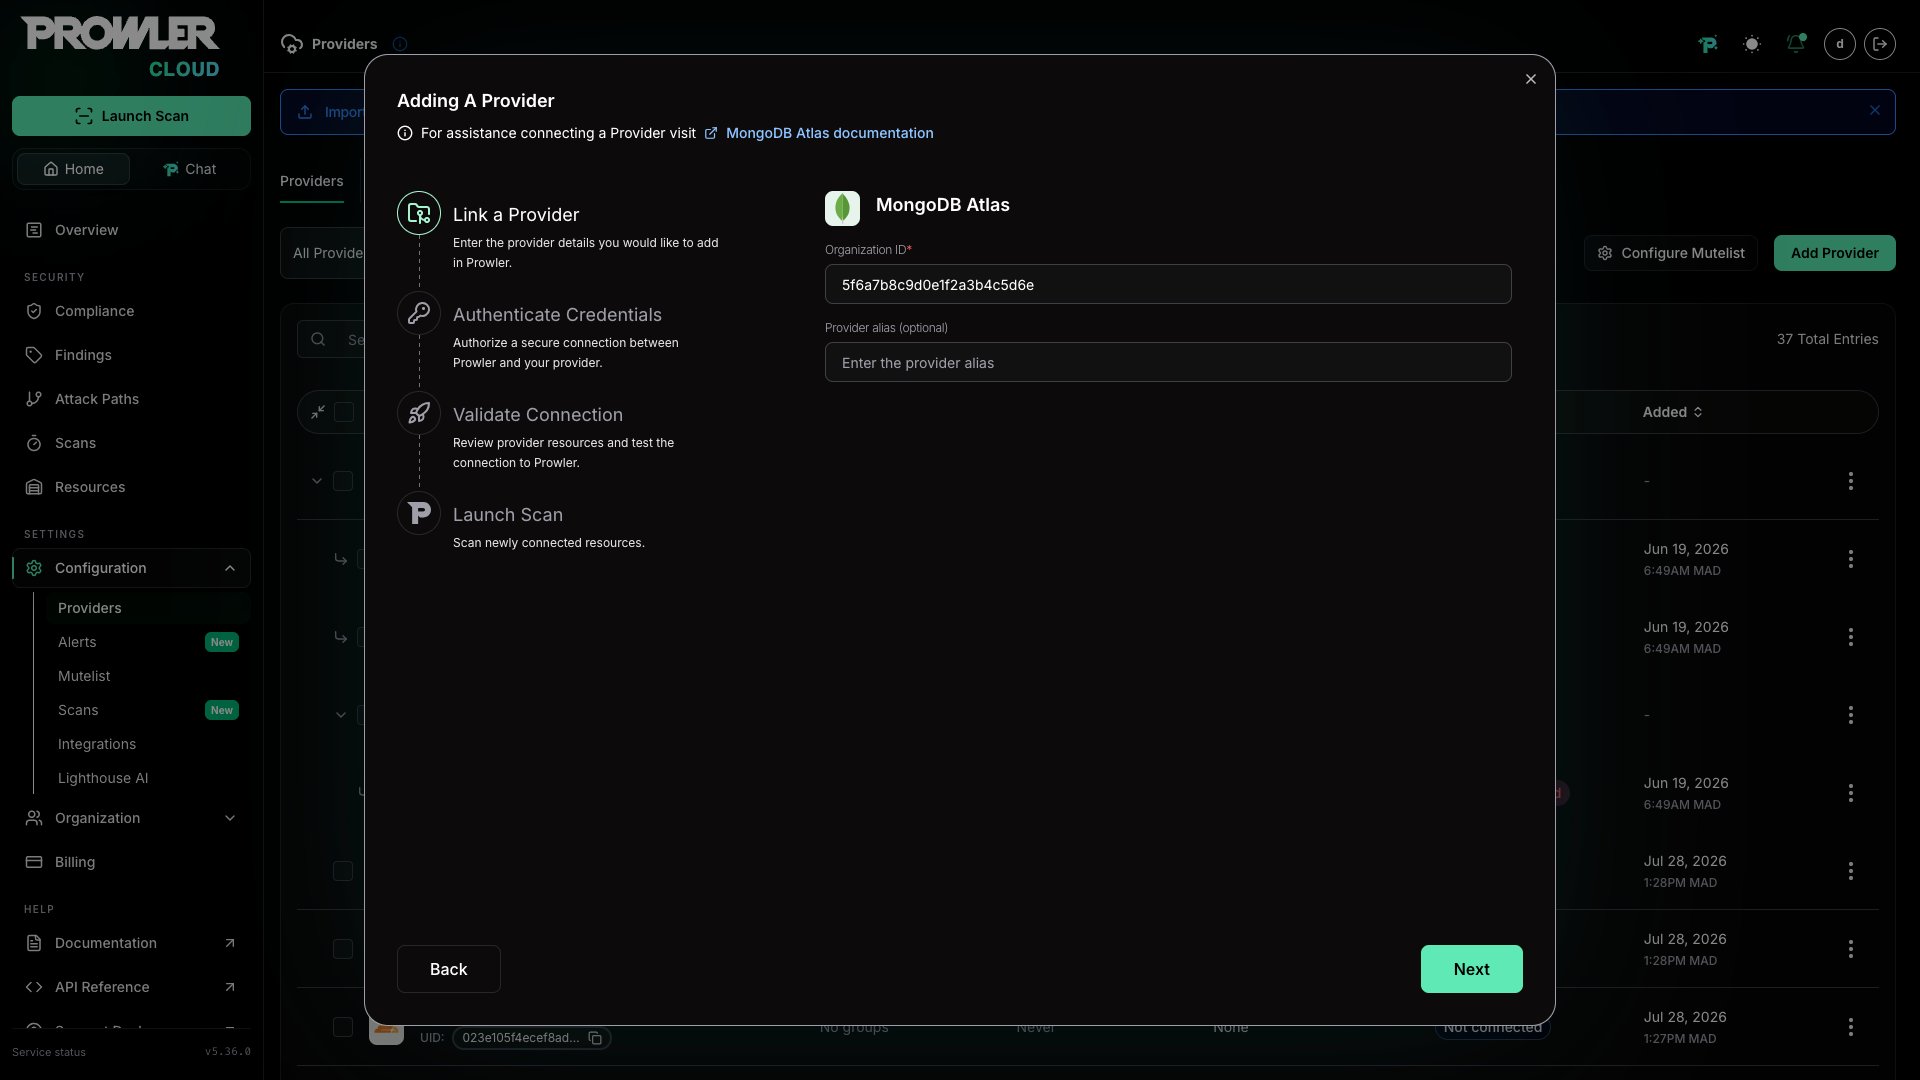1920x1080 pixels.
Task: Expand the first provider group row chevron
Action: tap(316, 481)
